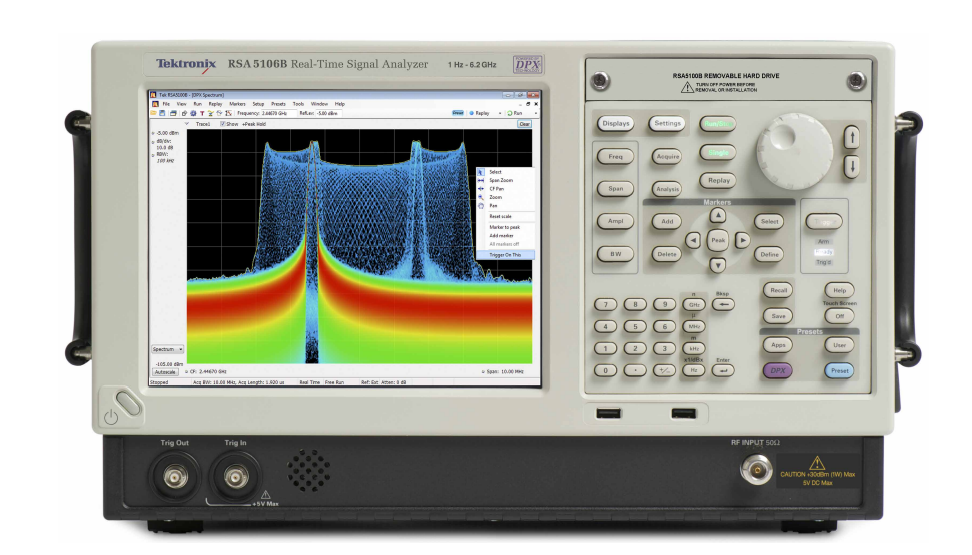This screenshot has width=972, height=555.
Task: Choose CF Pan from context menu
Action: [505, 189]
